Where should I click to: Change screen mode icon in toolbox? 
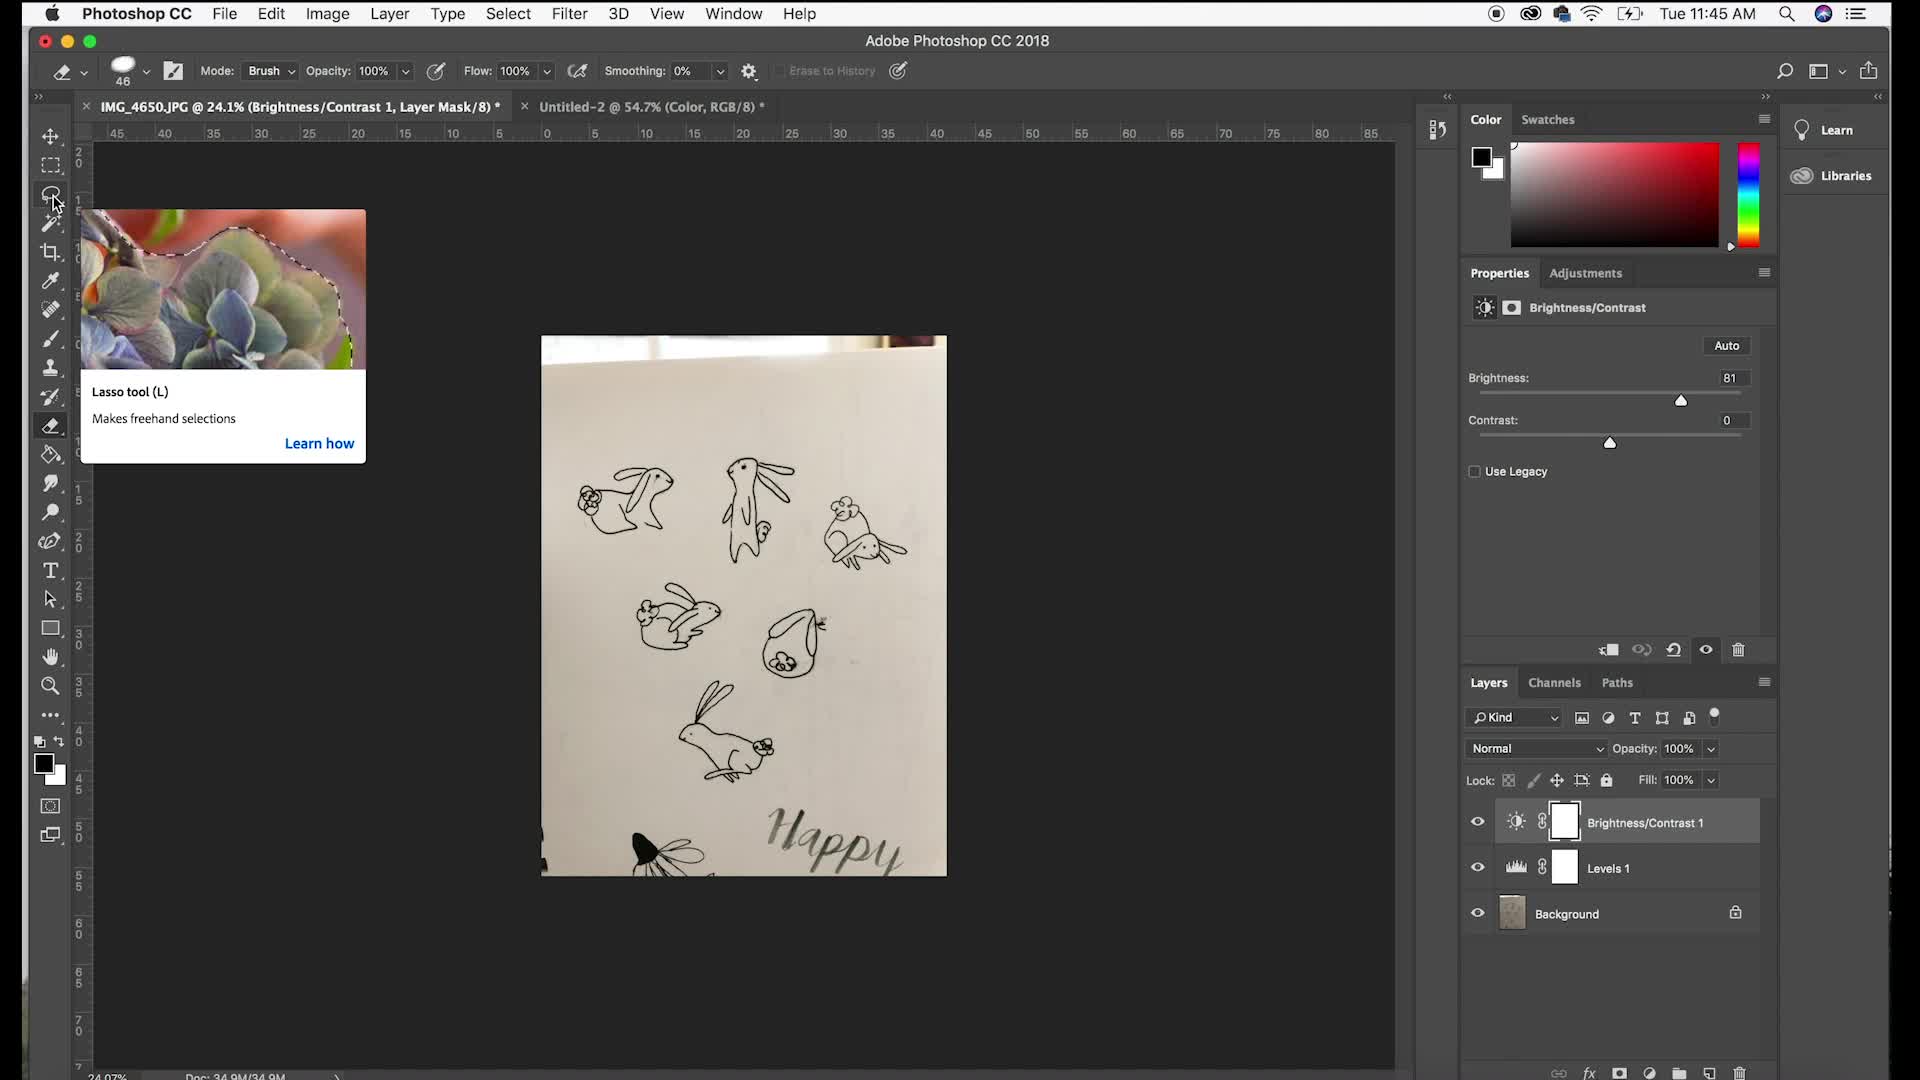tap(50, 835)
